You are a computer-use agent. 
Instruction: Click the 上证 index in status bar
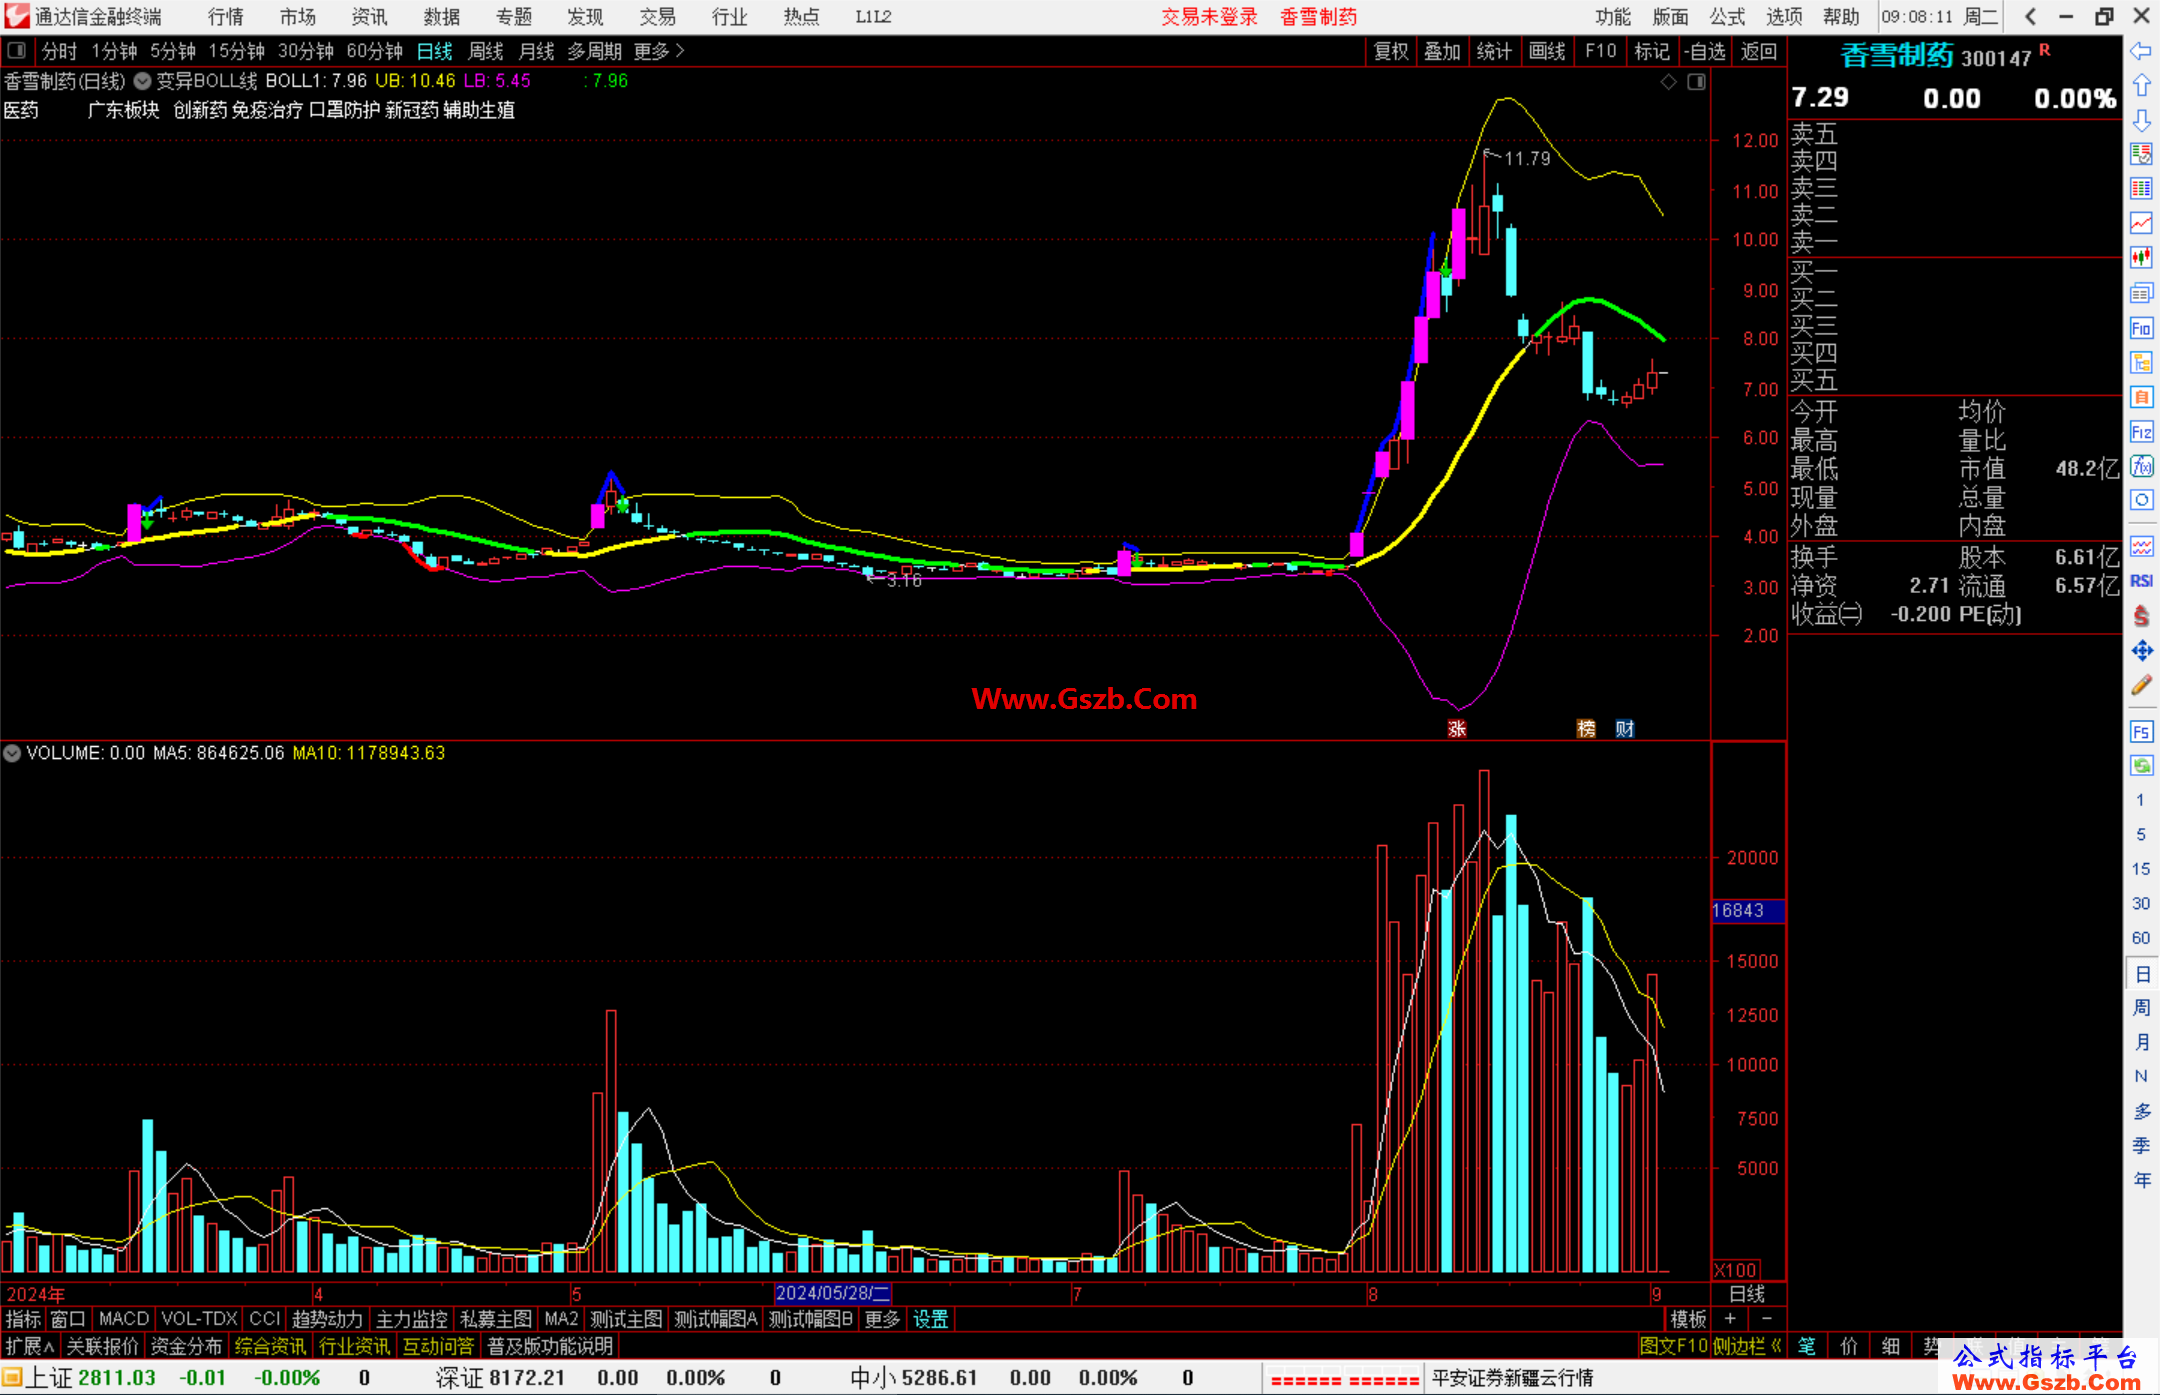tap(48, 1378)
